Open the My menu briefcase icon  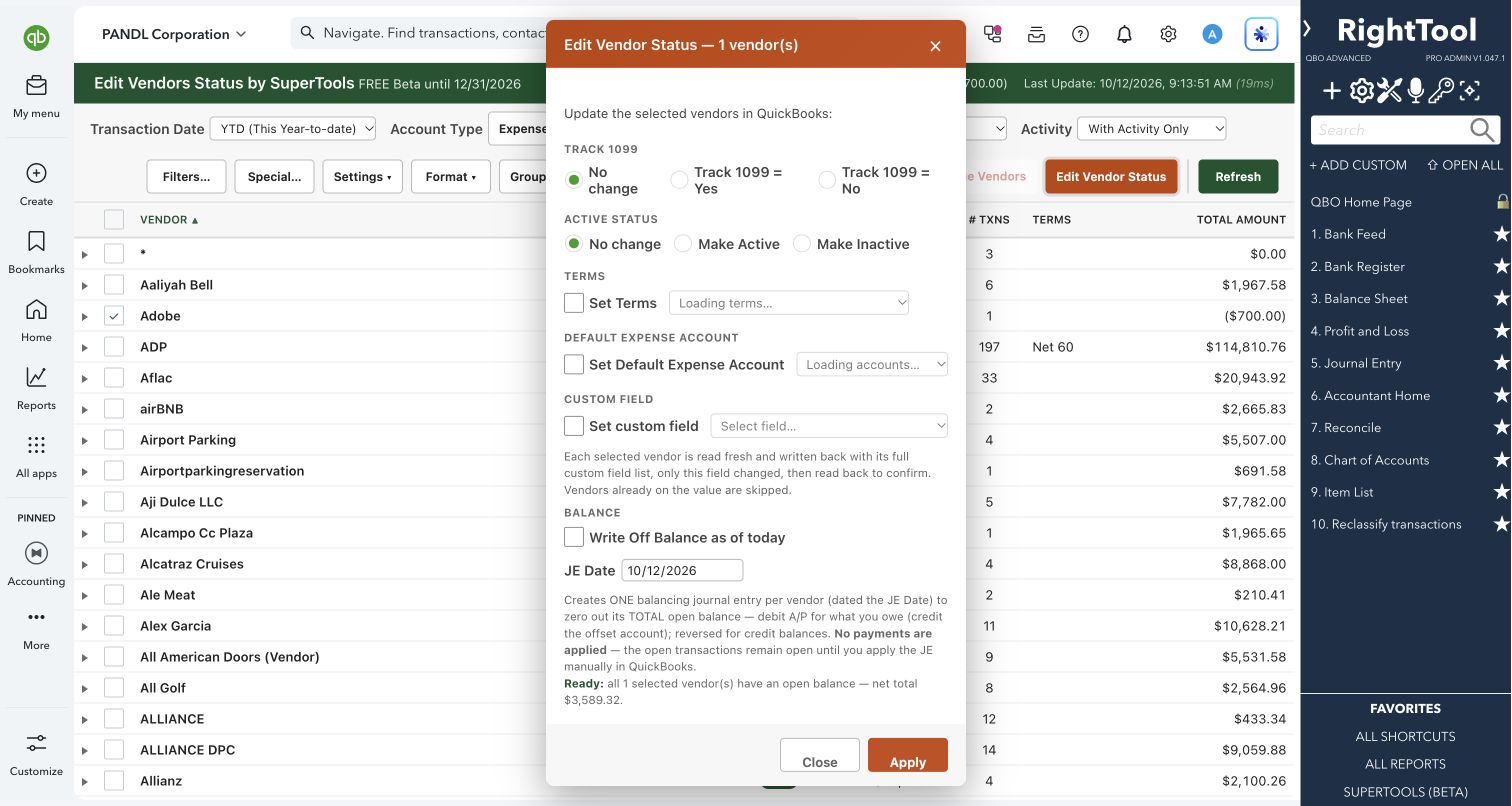(x=36, y=85)
